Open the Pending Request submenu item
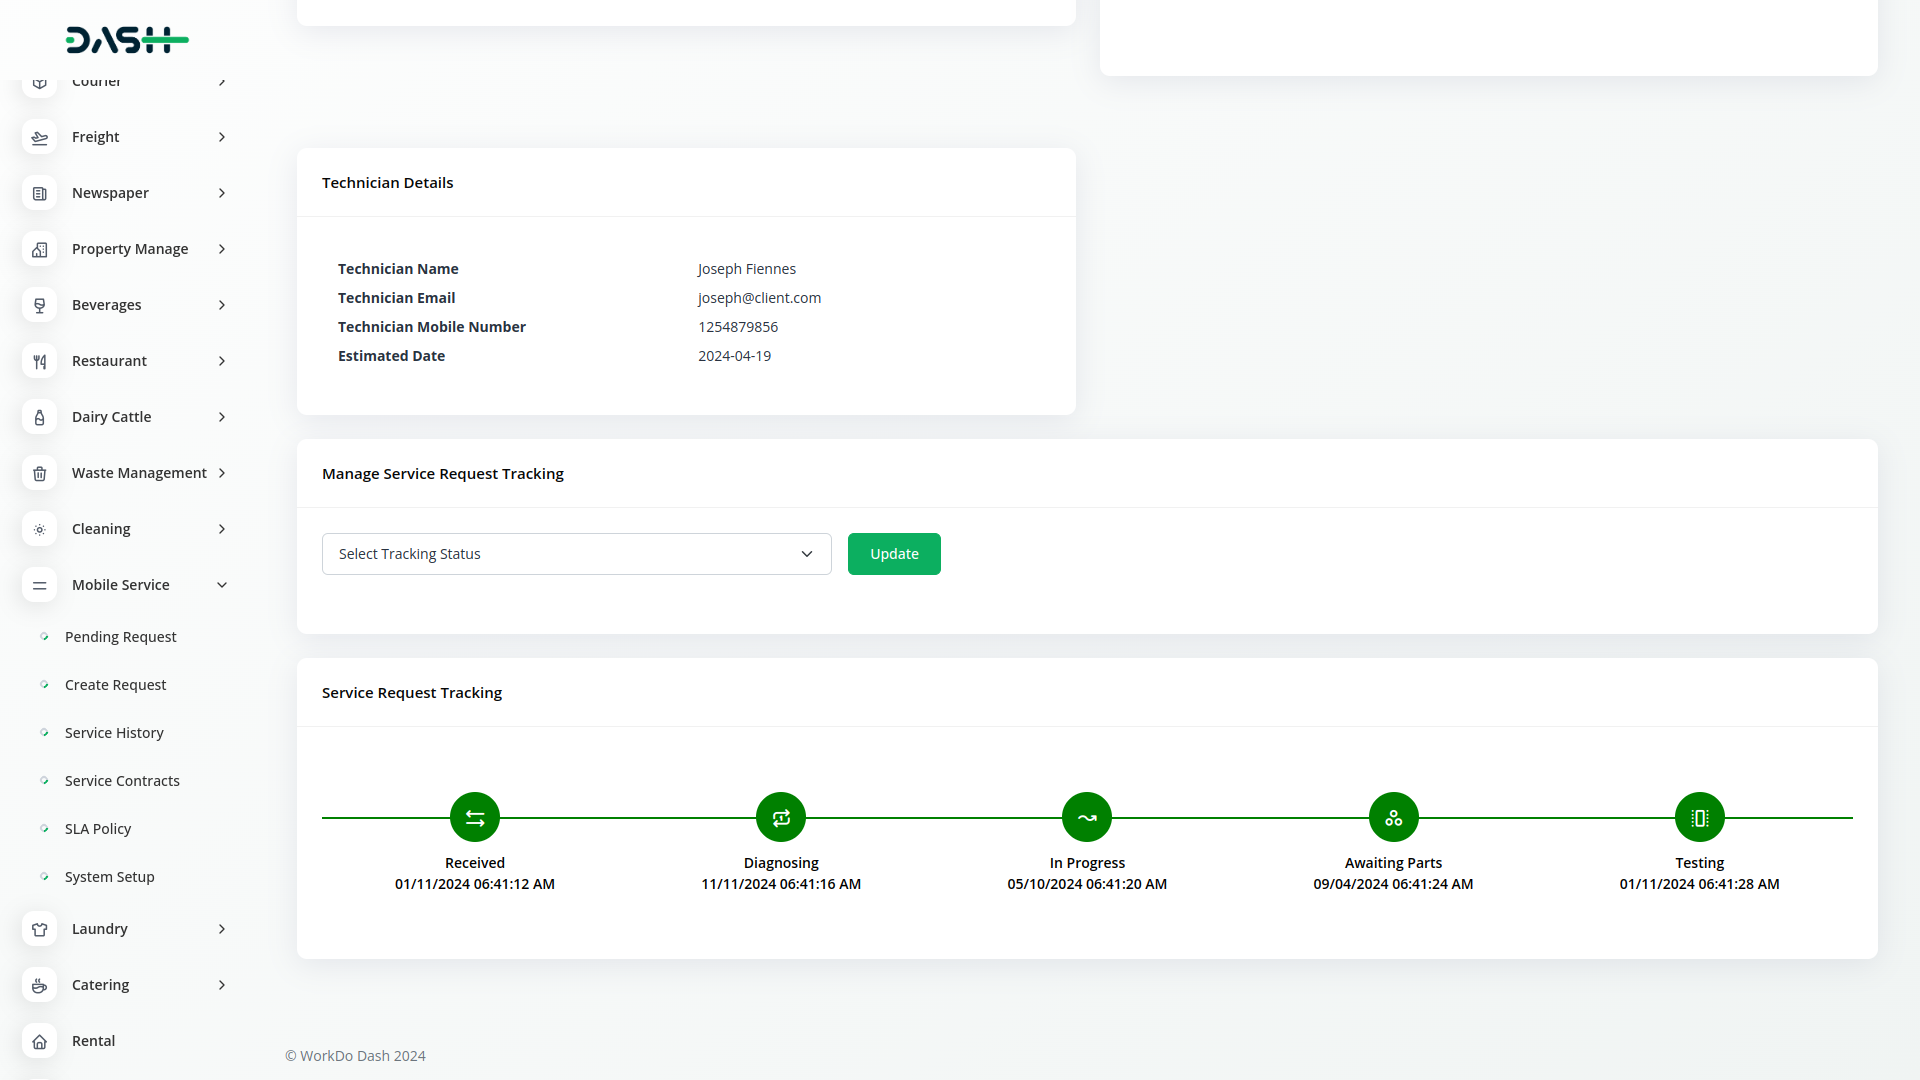1920x1080 pixels. pos(120,637)
